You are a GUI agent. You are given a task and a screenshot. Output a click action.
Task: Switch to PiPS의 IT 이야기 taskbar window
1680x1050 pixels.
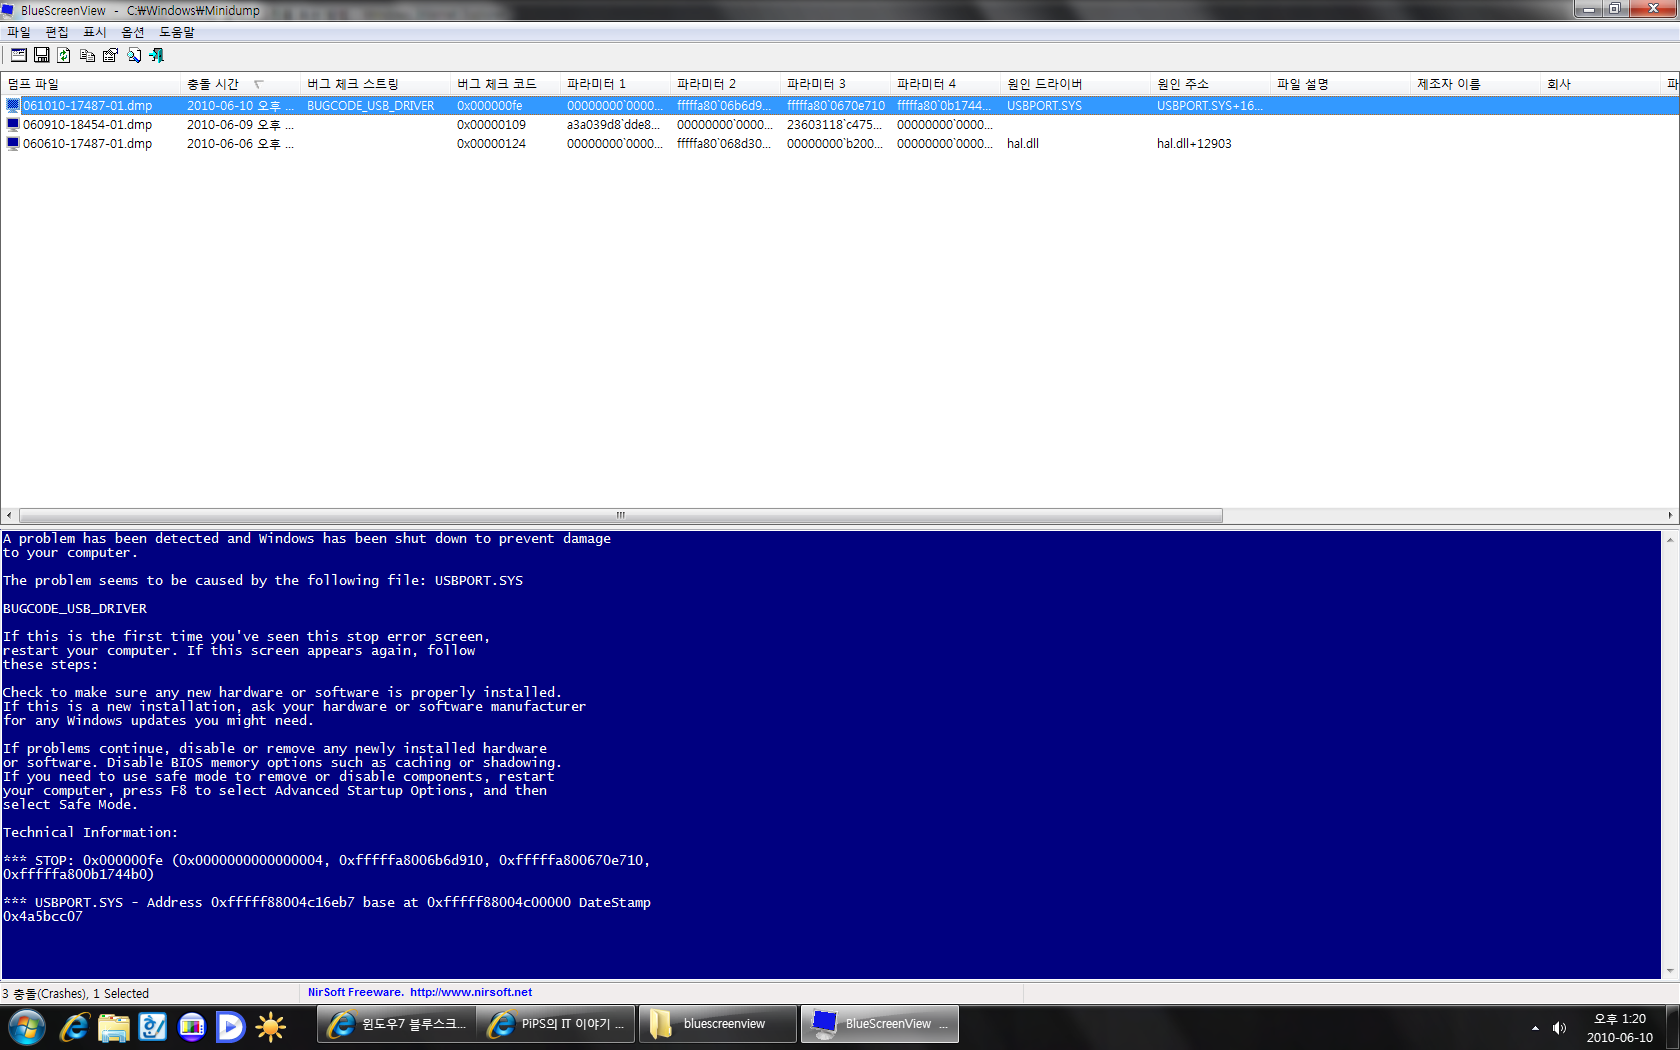tap(556, 1024)
